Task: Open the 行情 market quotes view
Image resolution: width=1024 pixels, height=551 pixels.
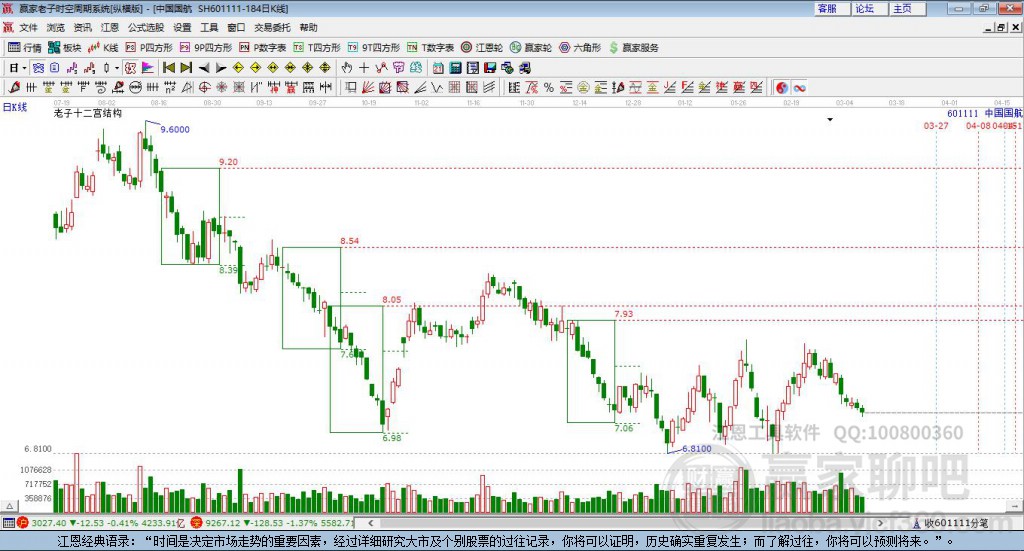Action: point(25,48)
